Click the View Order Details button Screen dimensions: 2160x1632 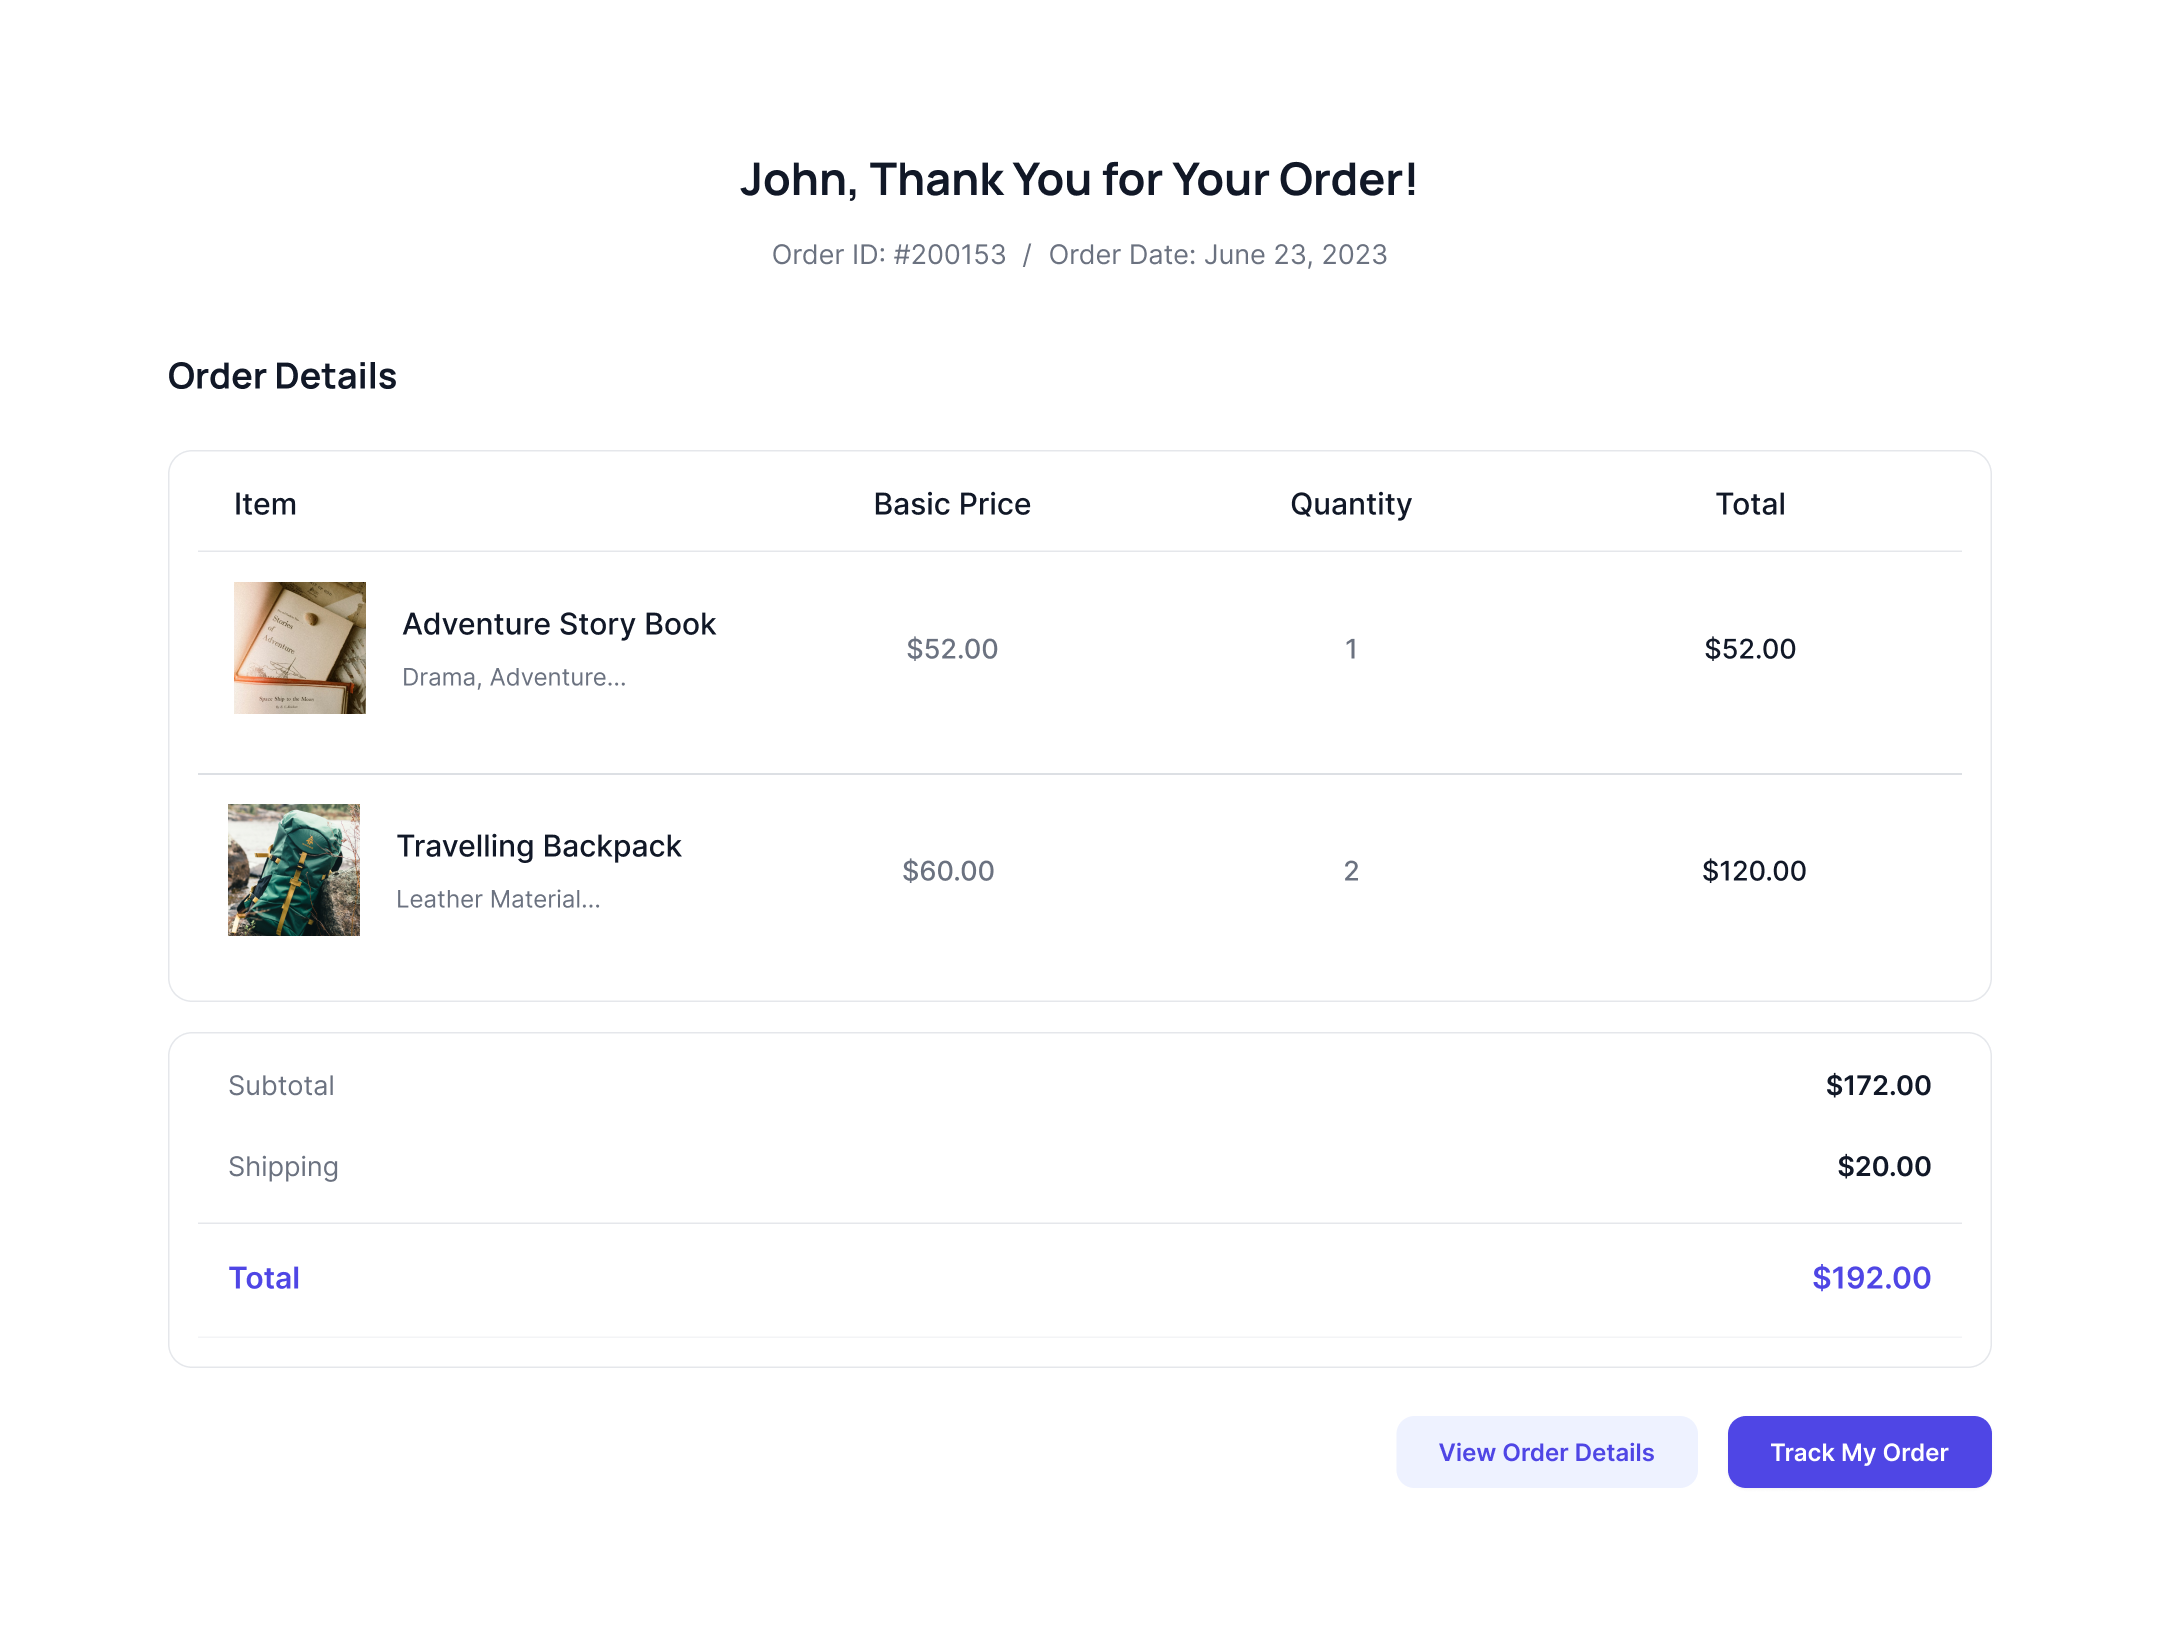pos(1546,1452)
